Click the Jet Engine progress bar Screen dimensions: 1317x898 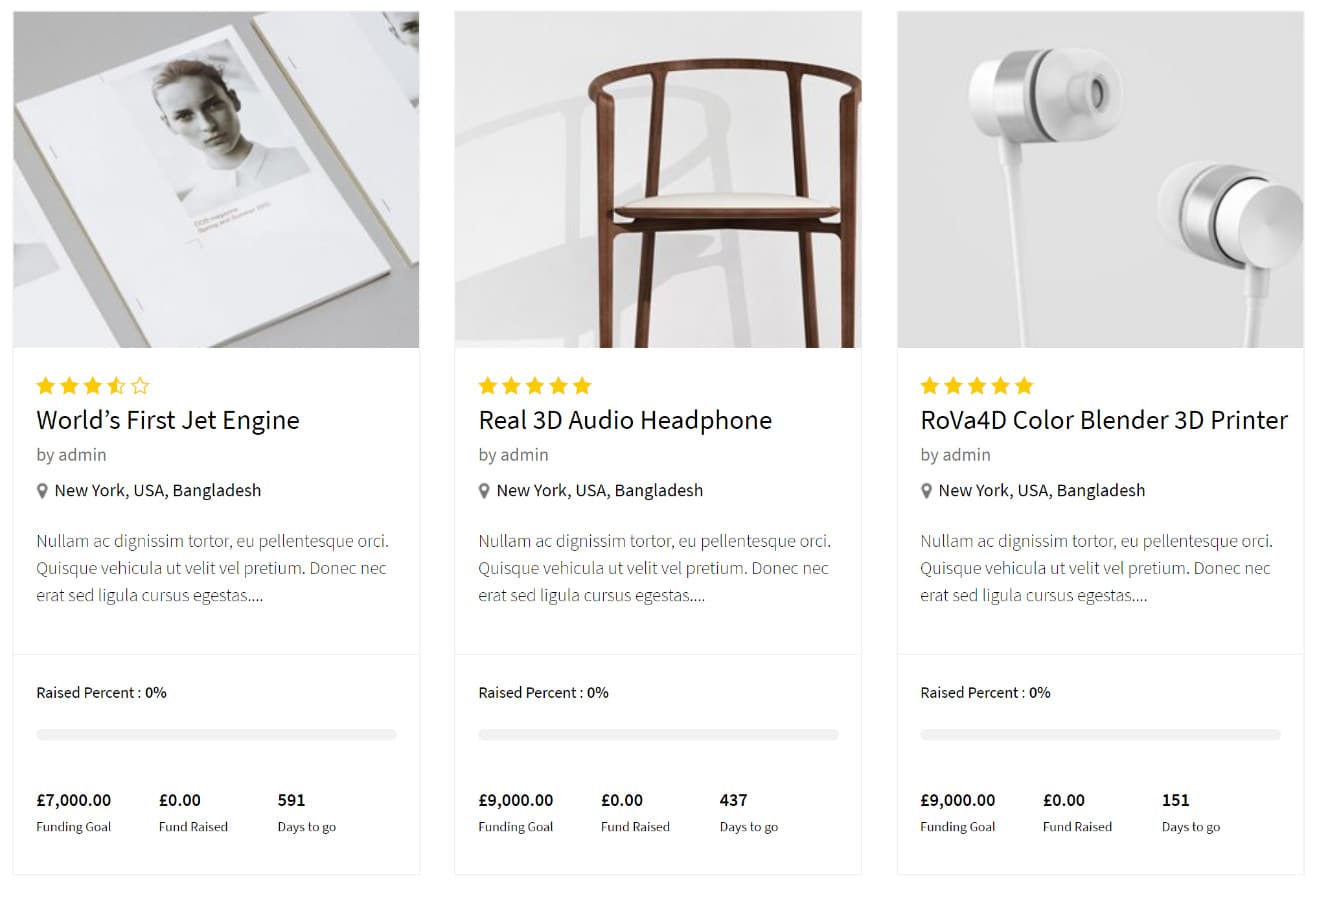pos(216,734)
